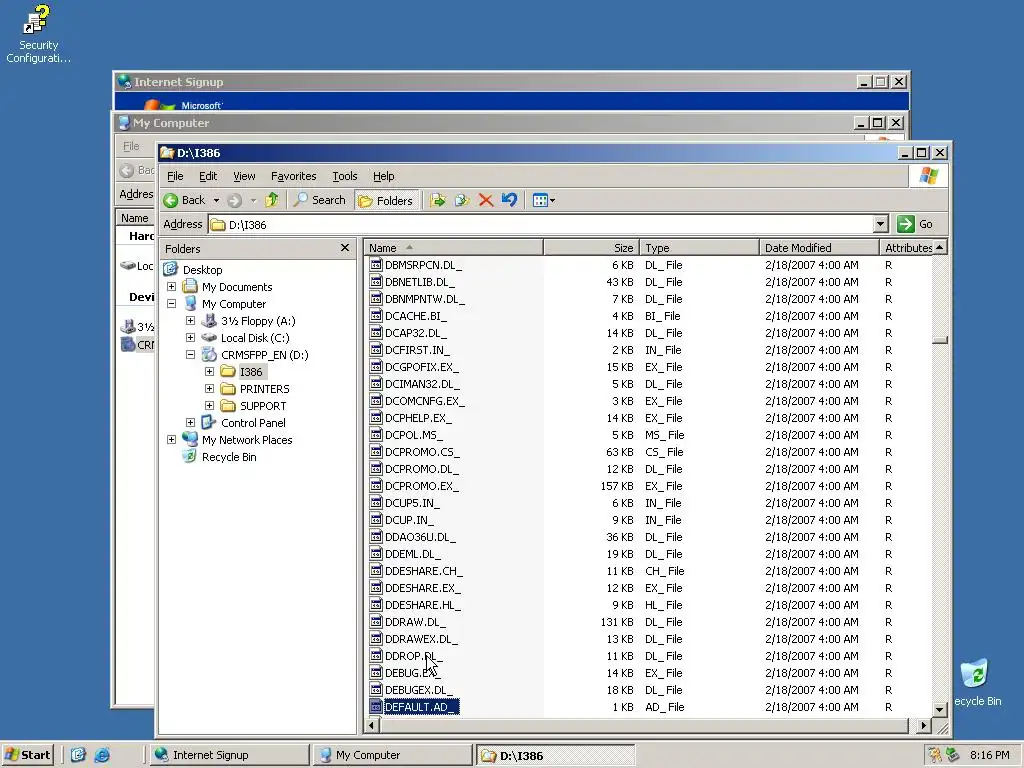Open the Favorites menu
Image resolution: width=1024 pixels, height=768 pixels.
click(293, 176)
